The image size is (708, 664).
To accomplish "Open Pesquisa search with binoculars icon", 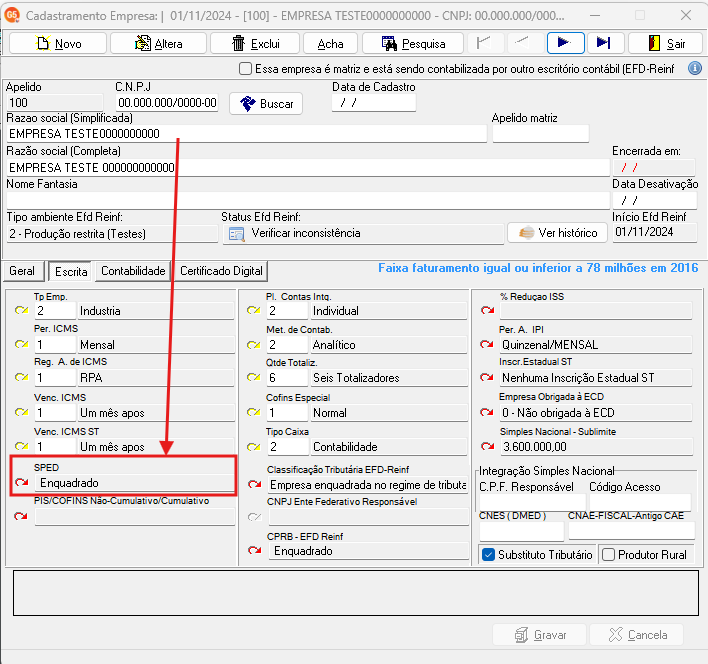I will point(413,43).
